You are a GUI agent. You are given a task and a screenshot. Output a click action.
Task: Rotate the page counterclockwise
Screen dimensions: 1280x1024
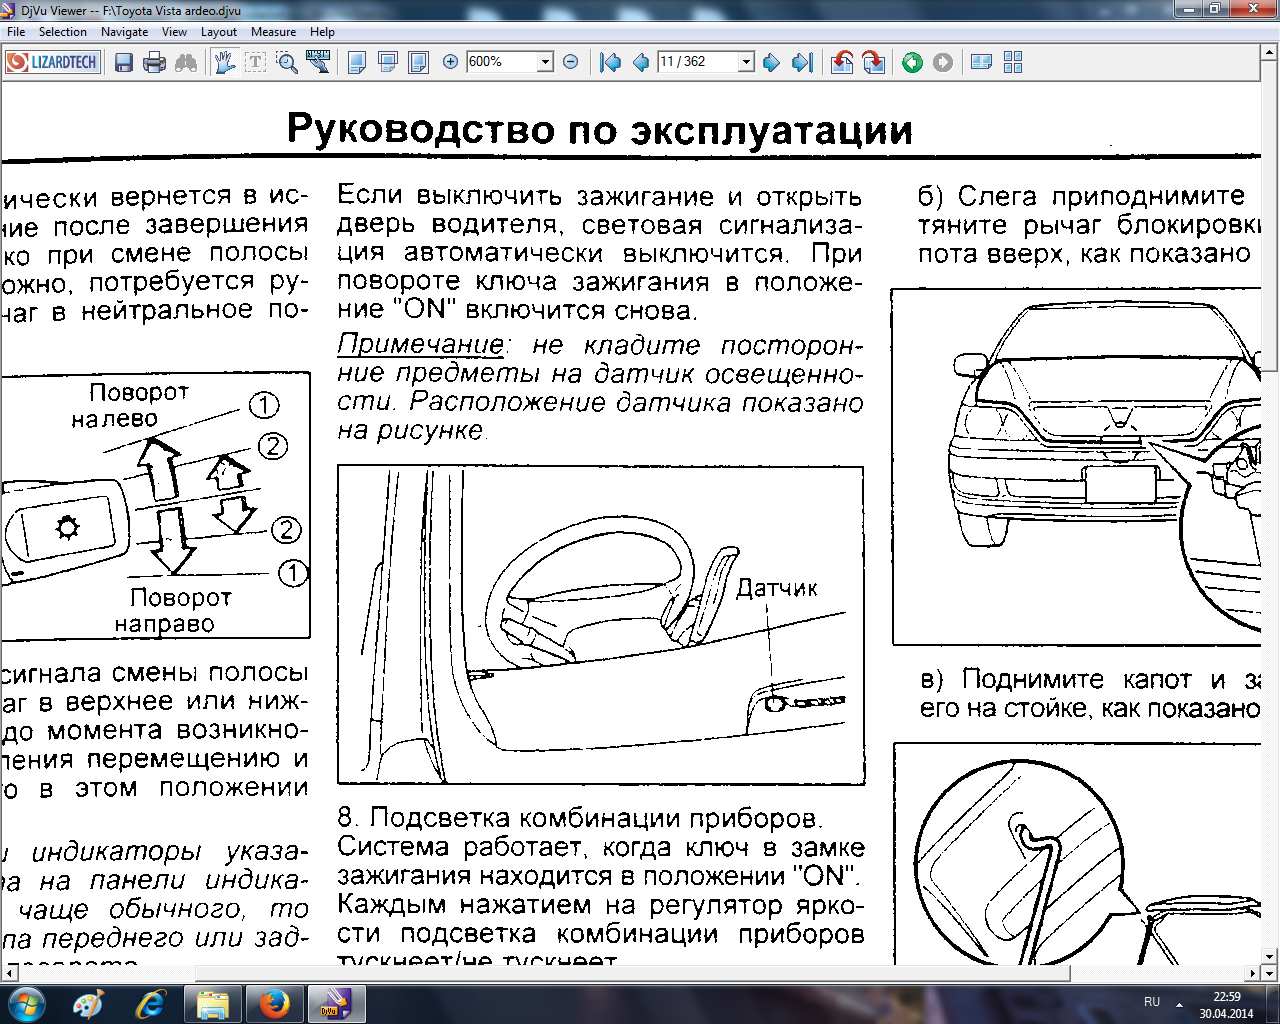842,63
